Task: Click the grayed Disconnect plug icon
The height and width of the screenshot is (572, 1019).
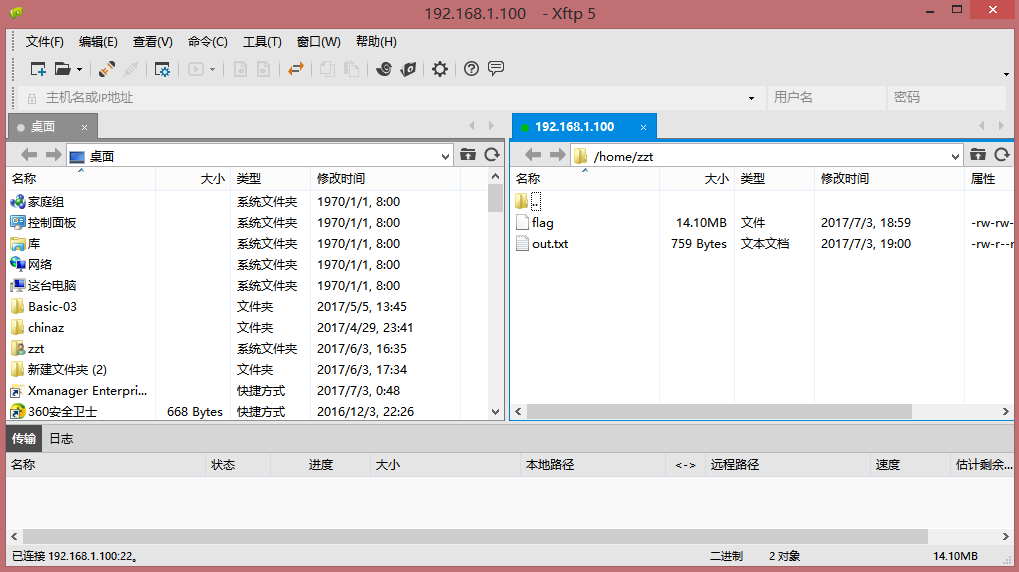Action: pyautogui.click(x=131, y=69)
